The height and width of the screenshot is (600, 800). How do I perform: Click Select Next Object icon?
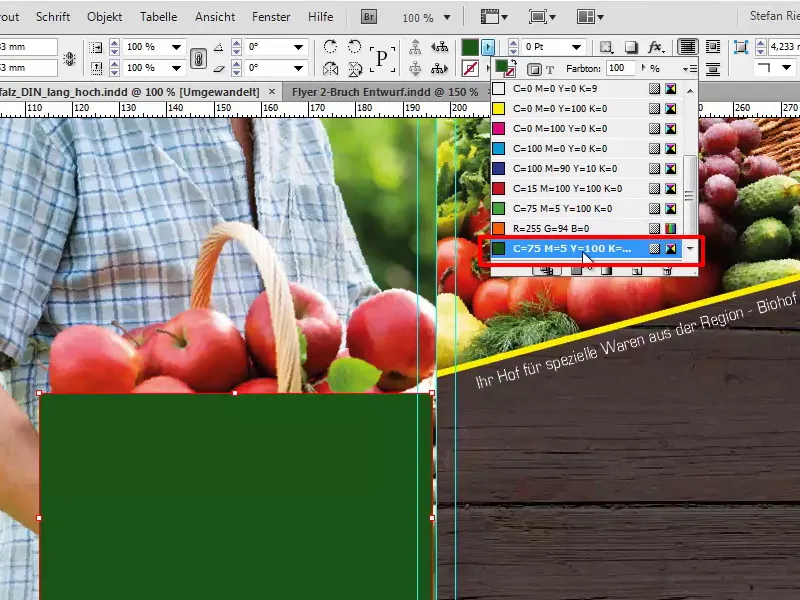coord(439,68)
